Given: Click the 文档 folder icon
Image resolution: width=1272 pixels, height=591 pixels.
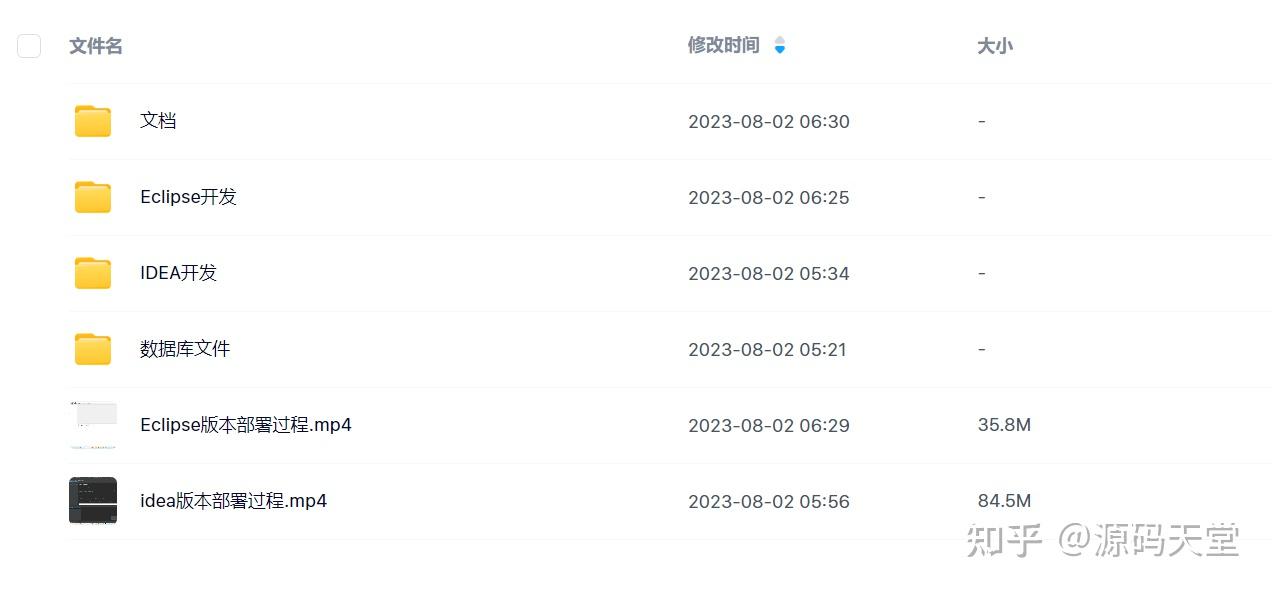Looking at the screenshot, I should coord(93,121).
